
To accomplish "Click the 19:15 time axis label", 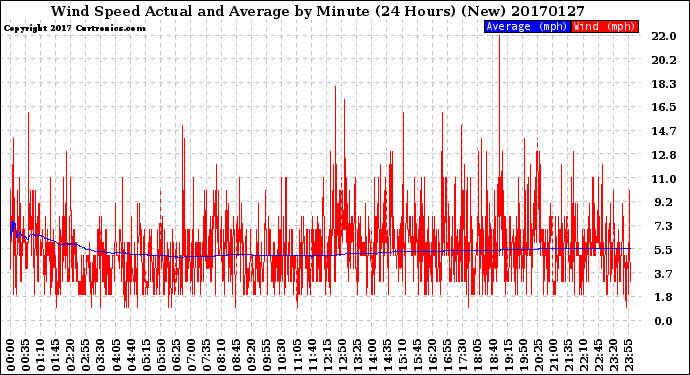I will pyautogui.click(x=508, y=355).
